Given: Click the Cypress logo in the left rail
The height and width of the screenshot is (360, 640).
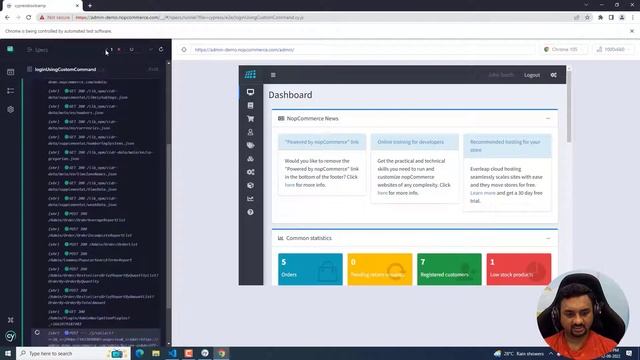Looking at the screenshot, I should [x=10, y=49].
